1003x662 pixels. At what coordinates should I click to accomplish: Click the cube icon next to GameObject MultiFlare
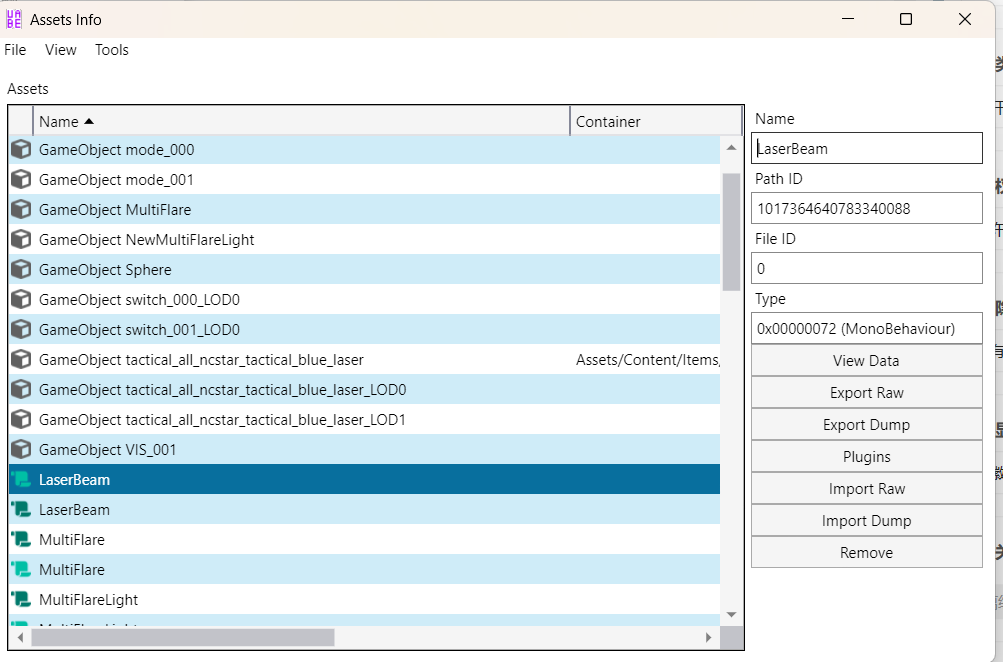pyautogui.click(x=20, y=210)
